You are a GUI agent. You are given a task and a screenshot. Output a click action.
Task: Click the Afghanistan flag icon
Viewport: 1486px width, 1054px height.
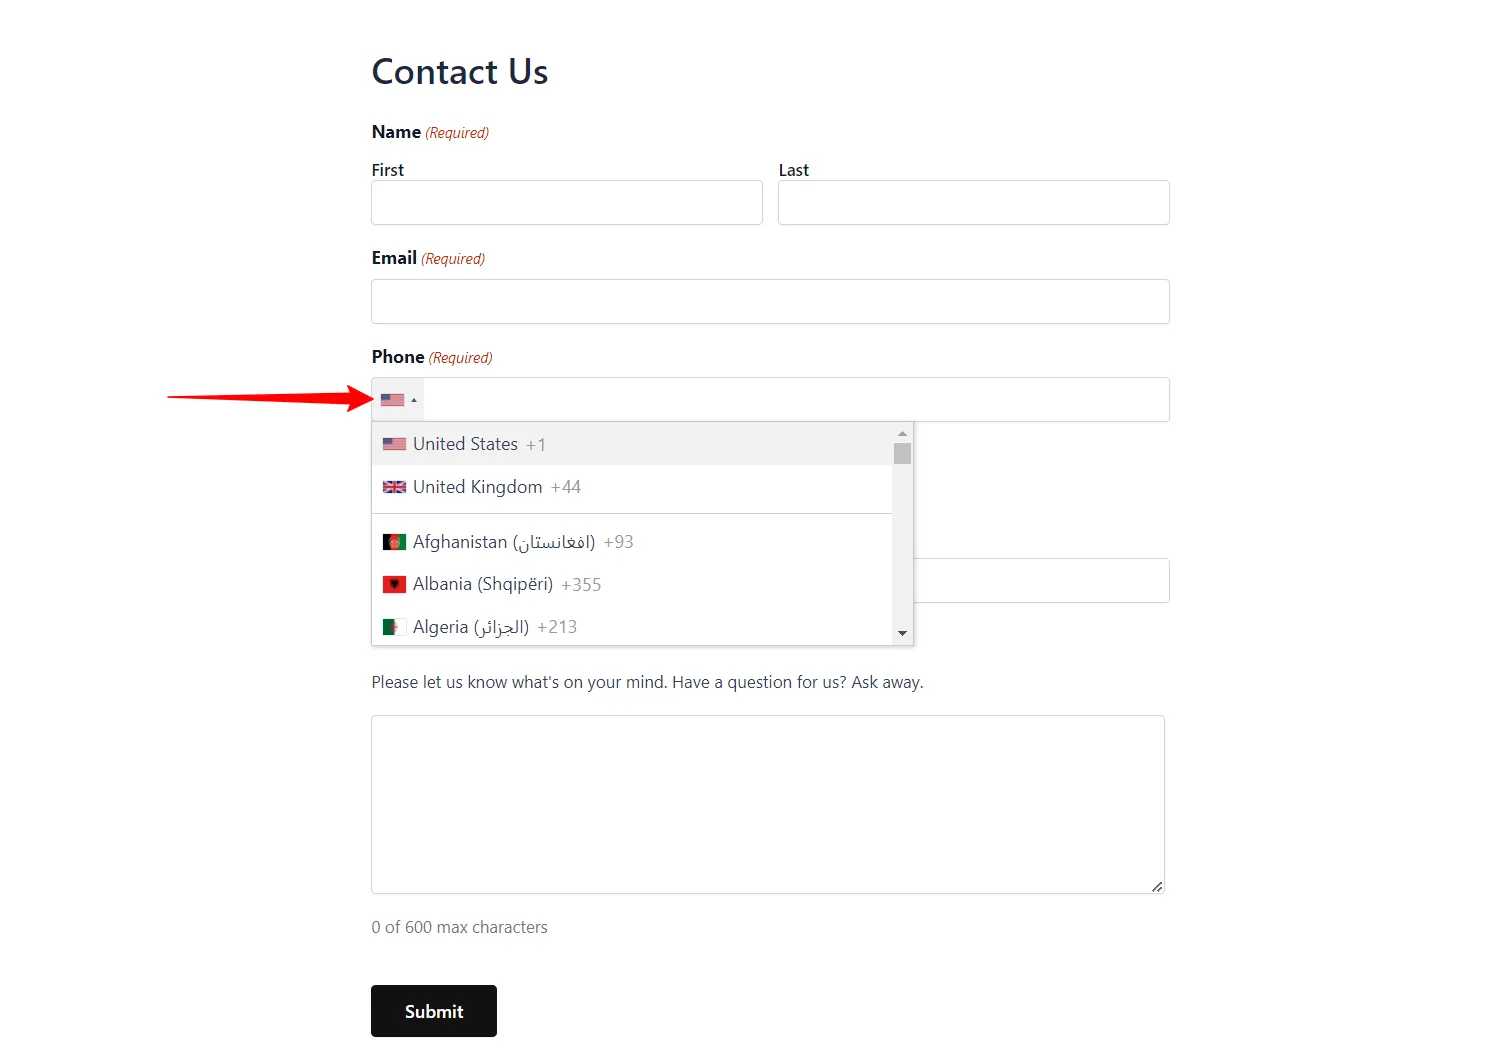click(394, 541)
